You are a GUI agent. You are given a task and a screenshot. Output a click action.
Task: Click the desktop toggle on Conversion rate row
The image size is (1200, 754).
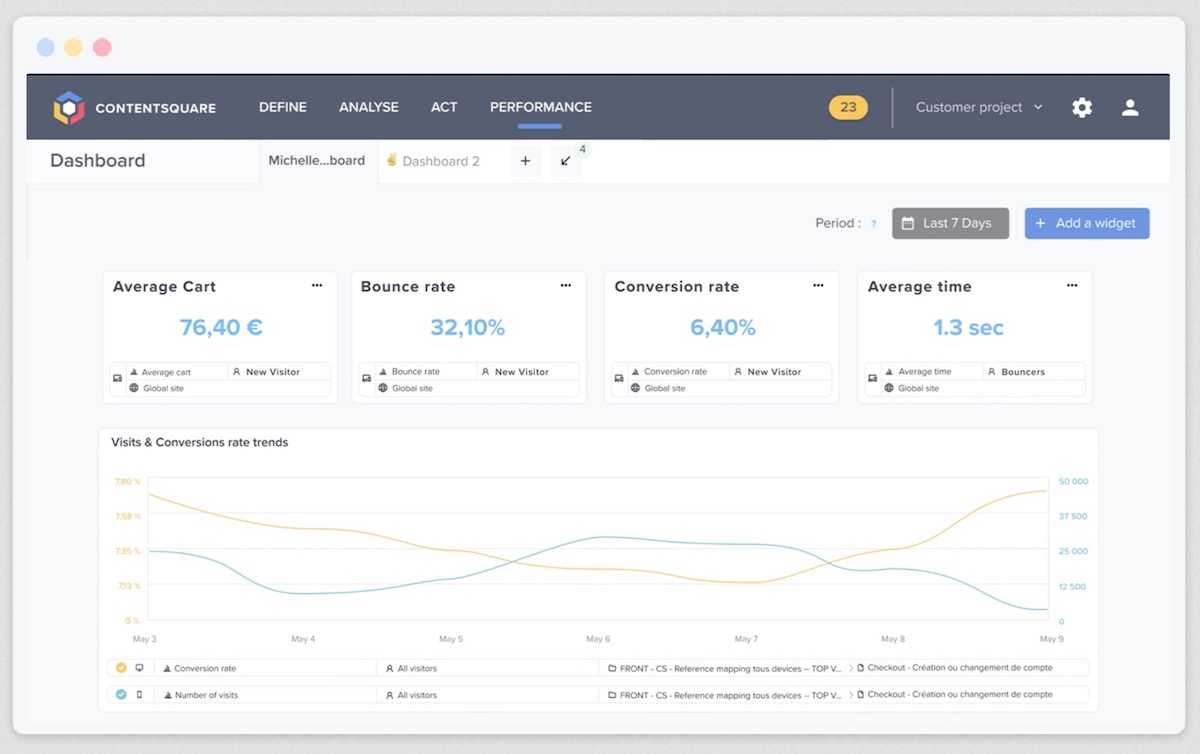(x=140, y=667)
